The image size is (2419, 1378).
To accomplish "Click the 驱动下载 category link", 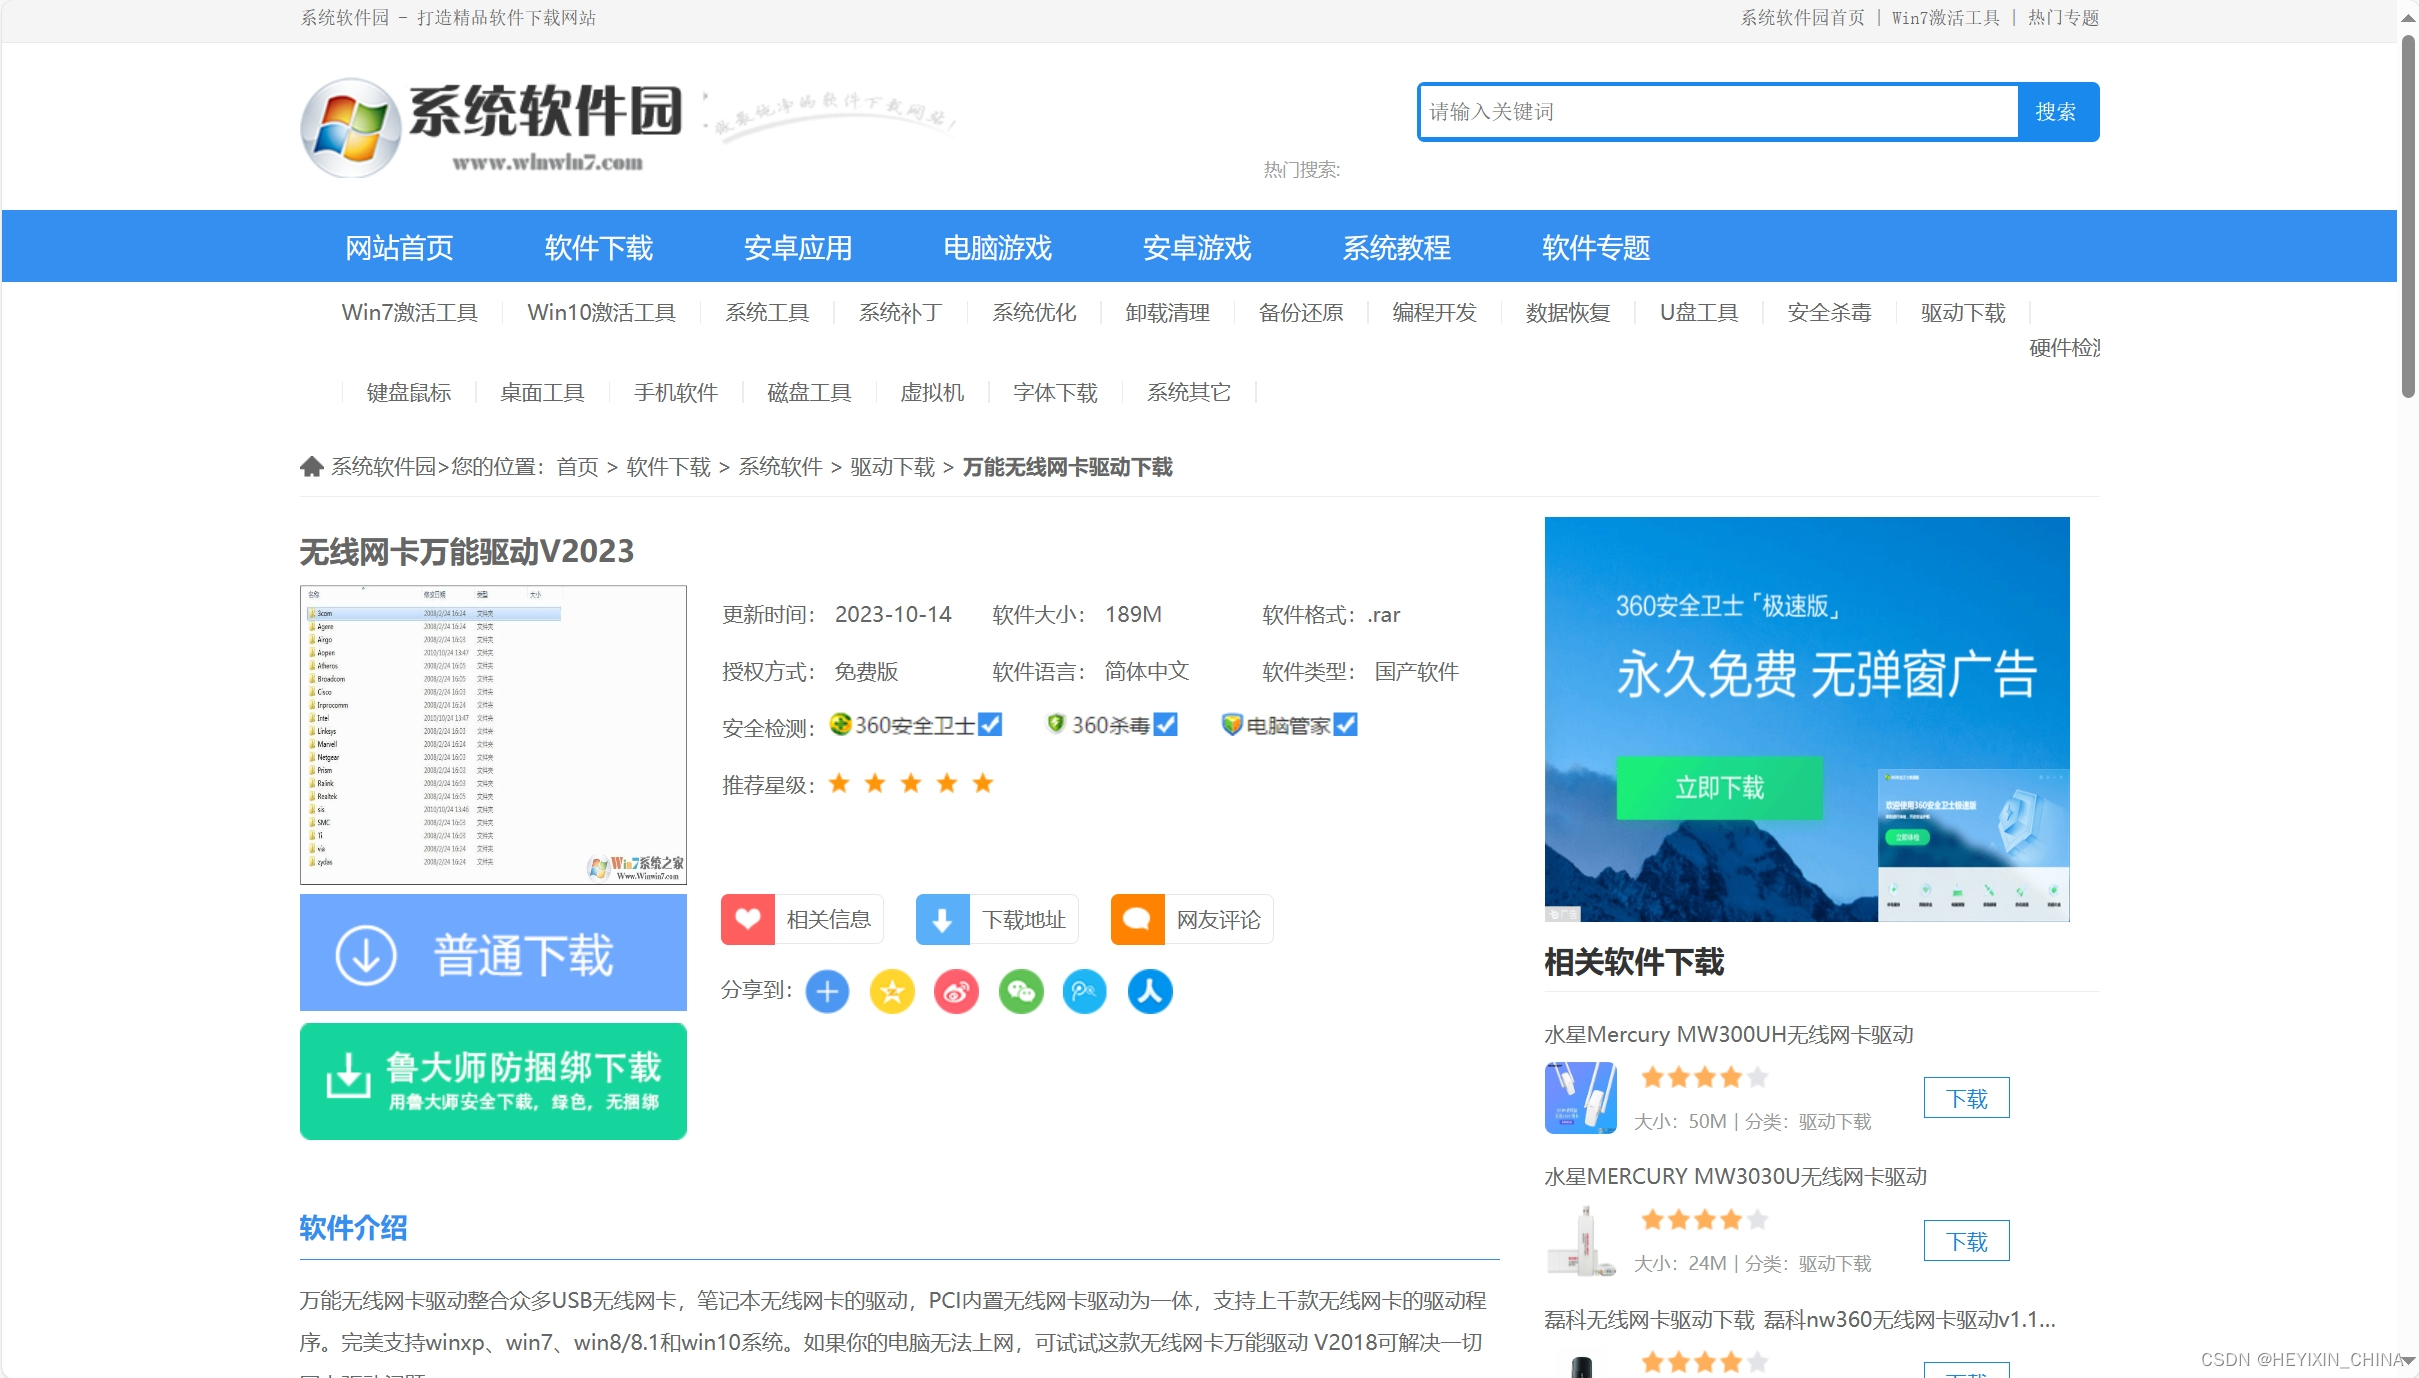I will coord(1962,313).
